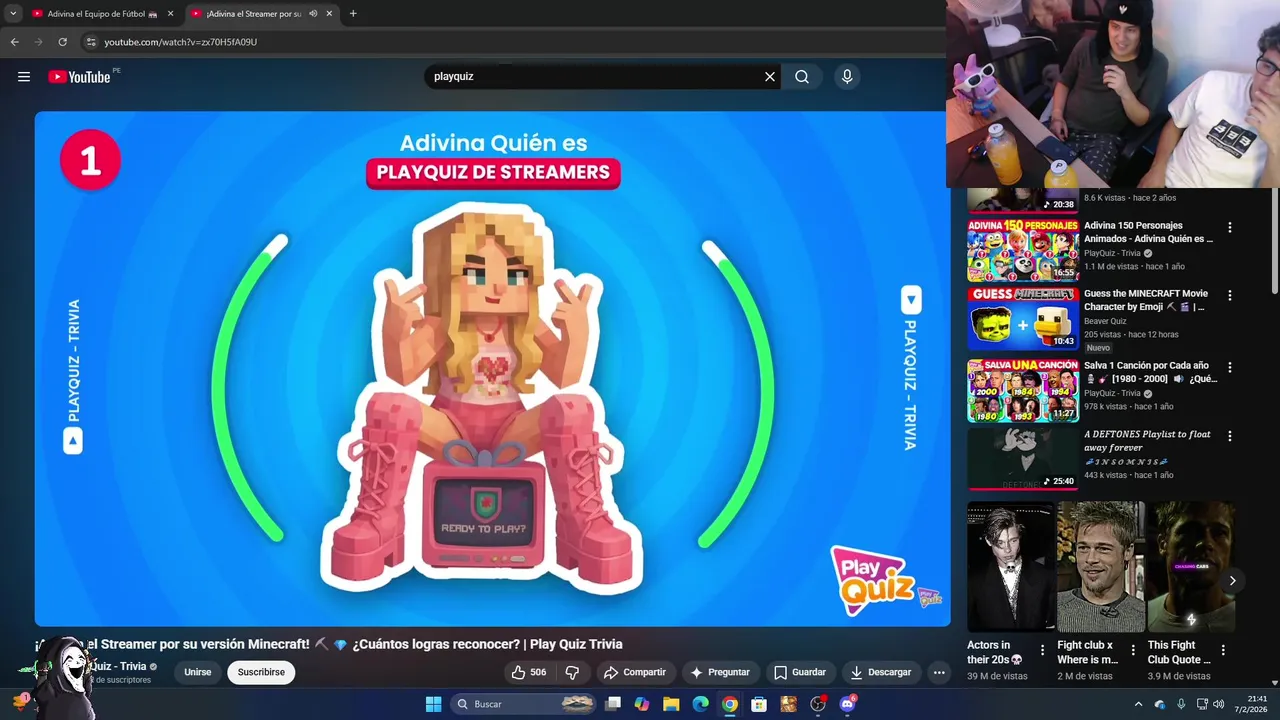Open options for Actors in their 20s short
Image resolution: width=1280 pixels, height=720 pixels.
pos(1042,650)
